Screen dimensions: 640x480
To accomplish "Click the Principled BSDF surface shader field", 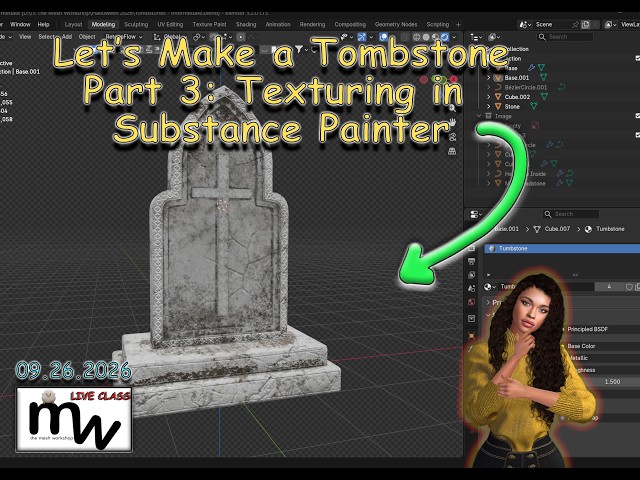I will click(x=601, y=329).
